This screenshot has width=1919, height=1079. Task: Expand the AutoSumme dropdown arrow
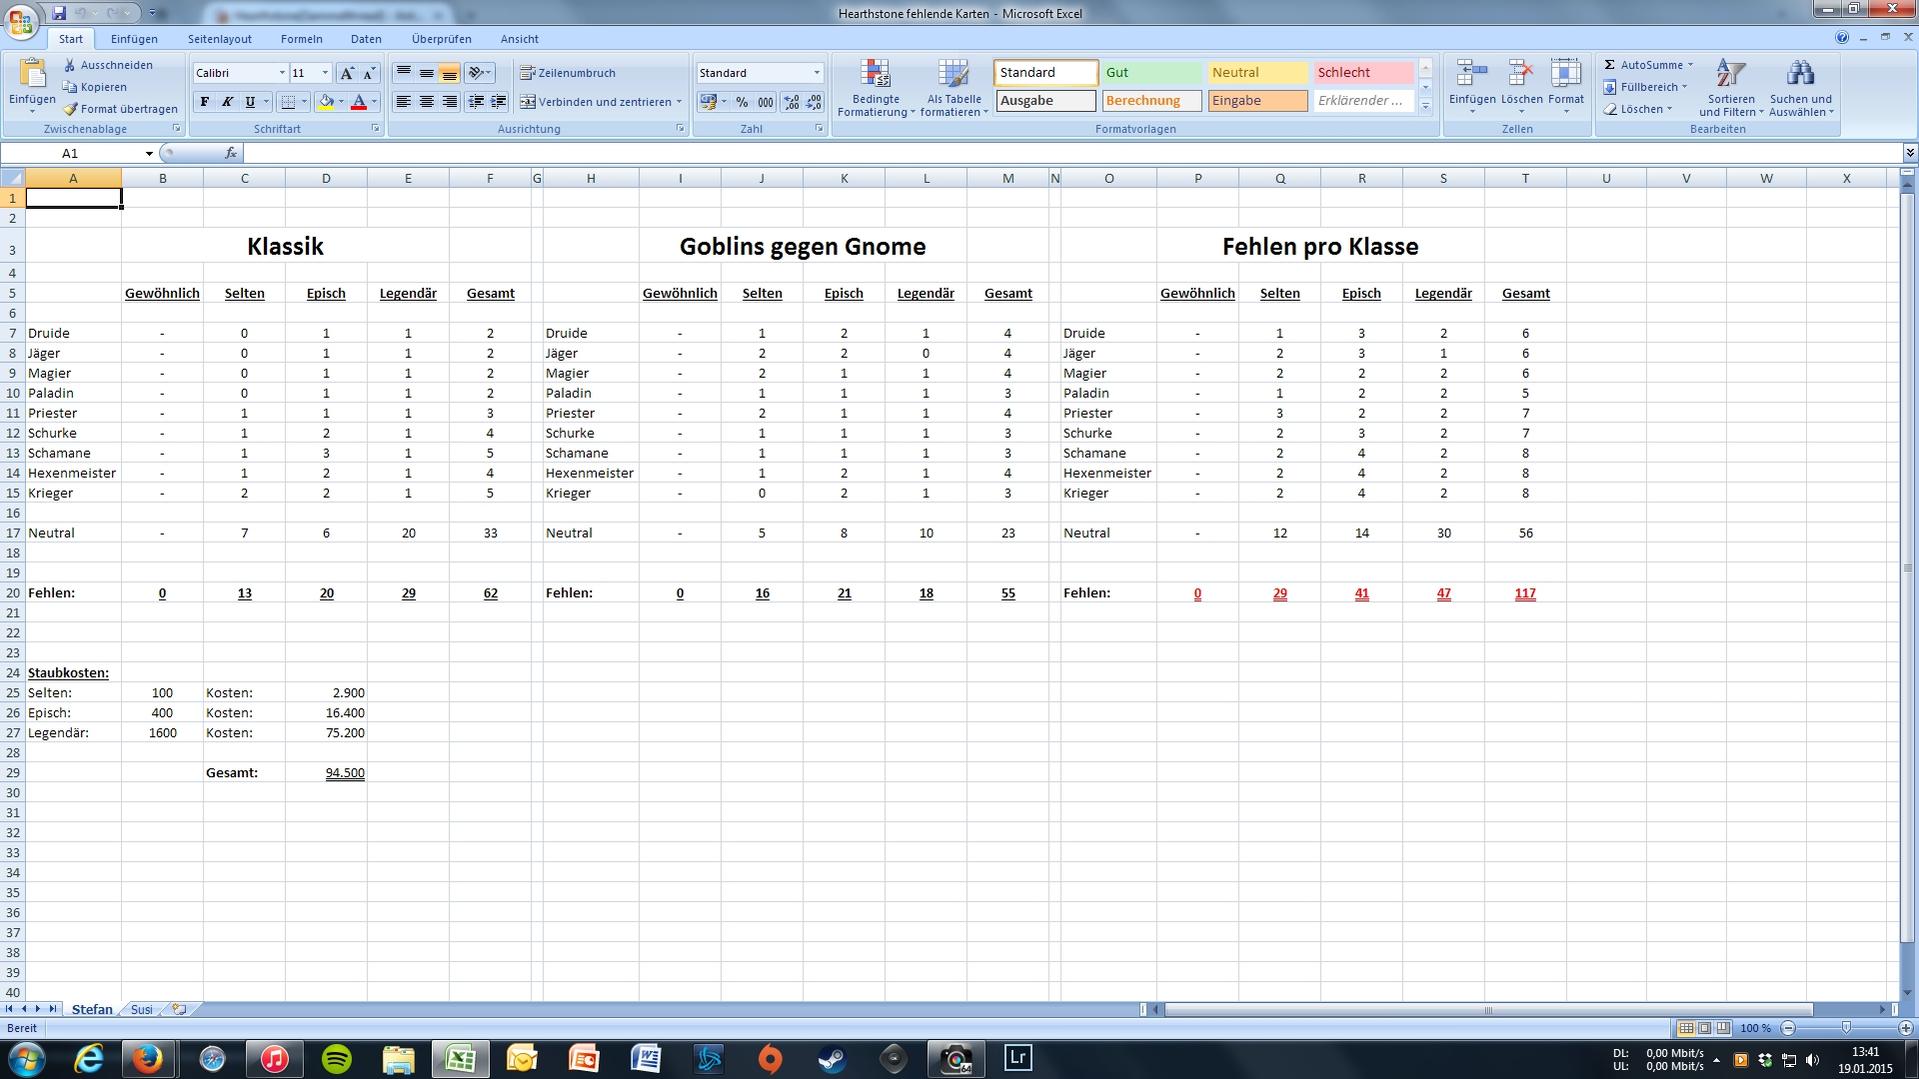(x=1690, y=65)
